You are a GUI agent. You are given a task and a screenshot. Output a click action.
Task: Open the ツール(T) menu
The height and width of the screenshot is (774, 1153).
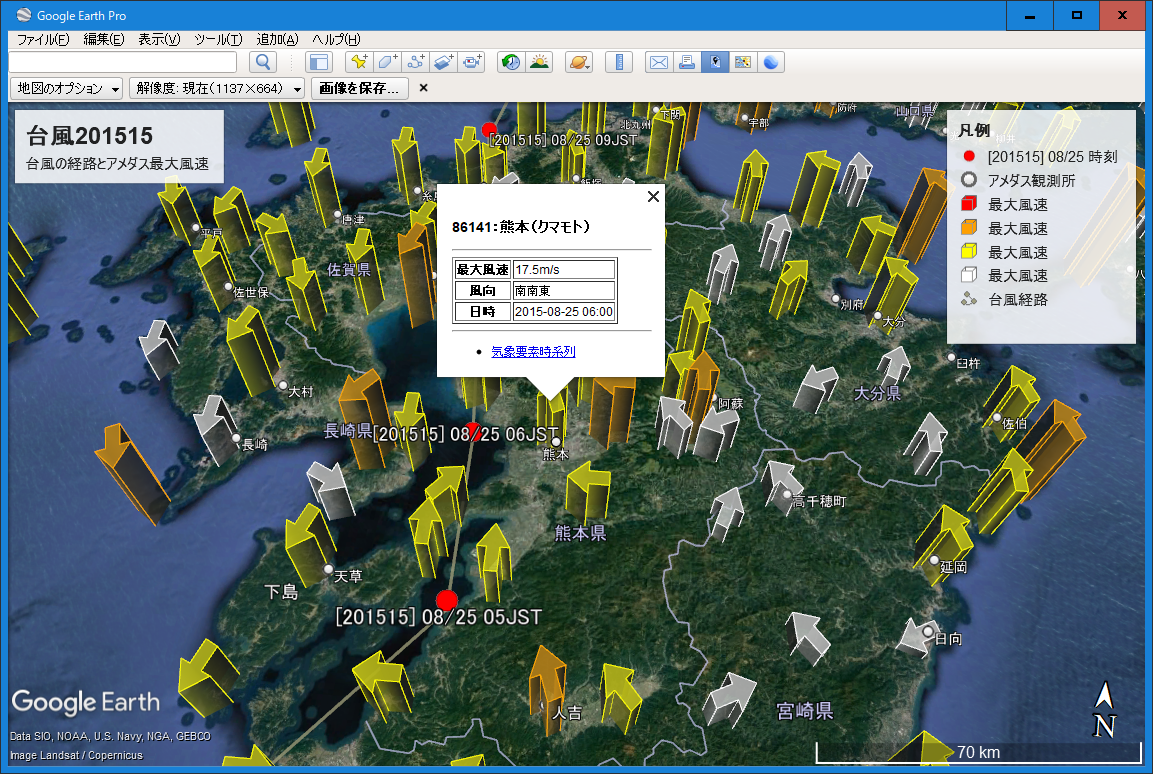[x=218, y=40]
